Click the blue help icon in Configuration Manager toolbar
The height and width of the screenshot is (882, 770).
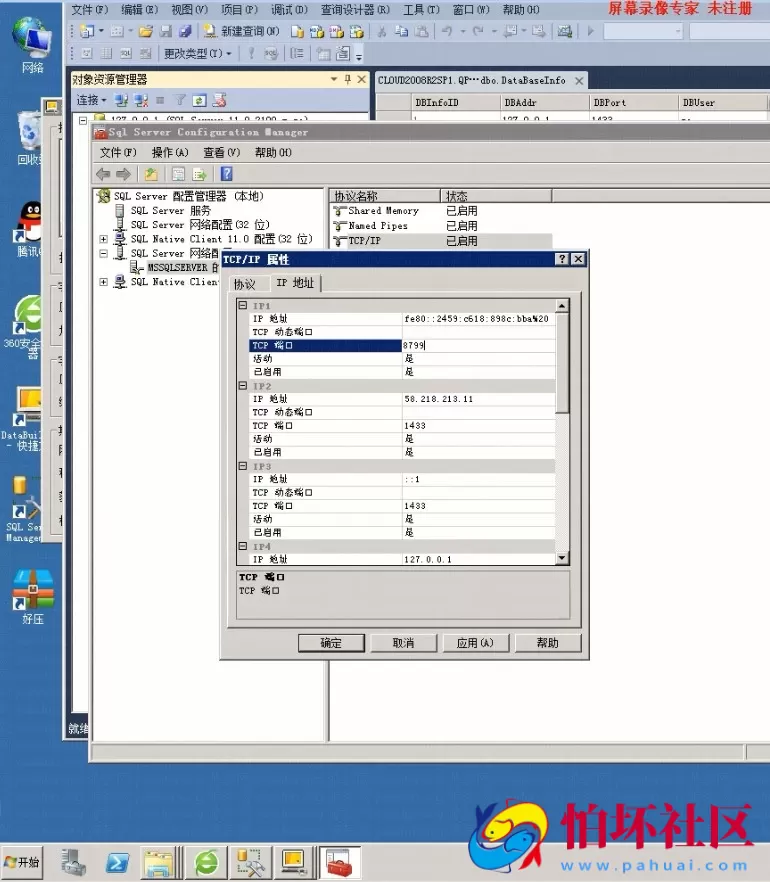click(x=226, y=174)
